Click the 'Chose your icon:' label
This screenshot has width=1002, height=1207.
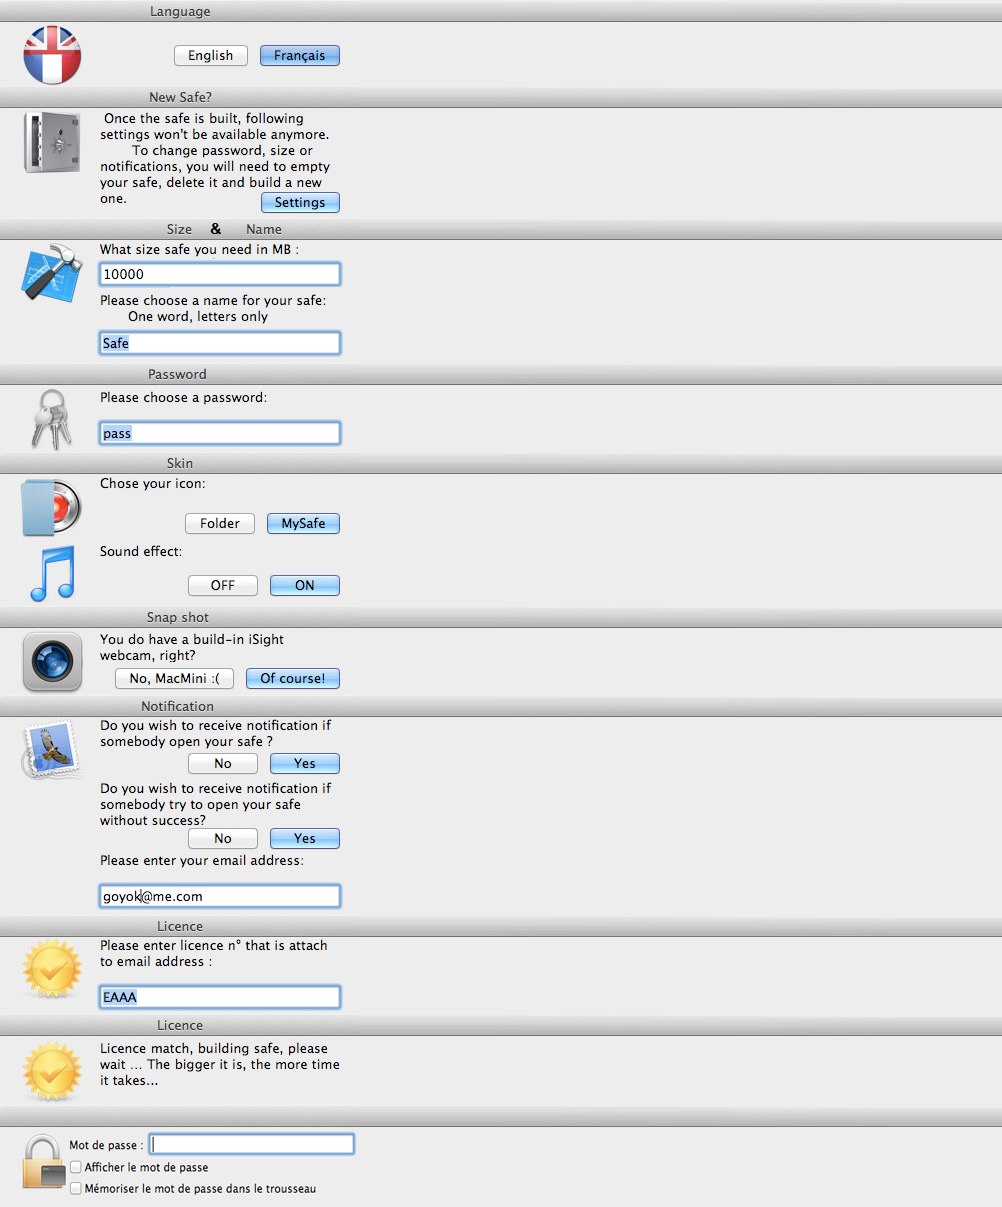152,483
